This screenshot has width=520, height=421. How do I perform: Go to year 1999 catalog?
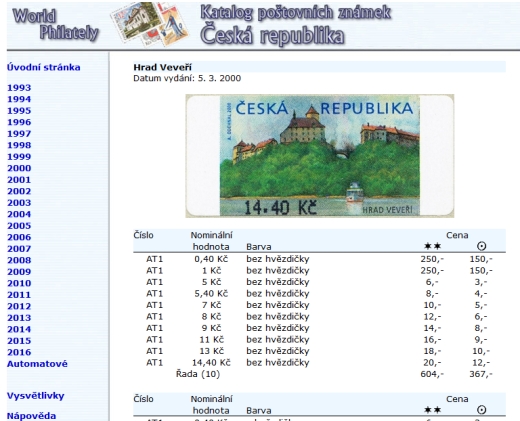tap(19, 157)
